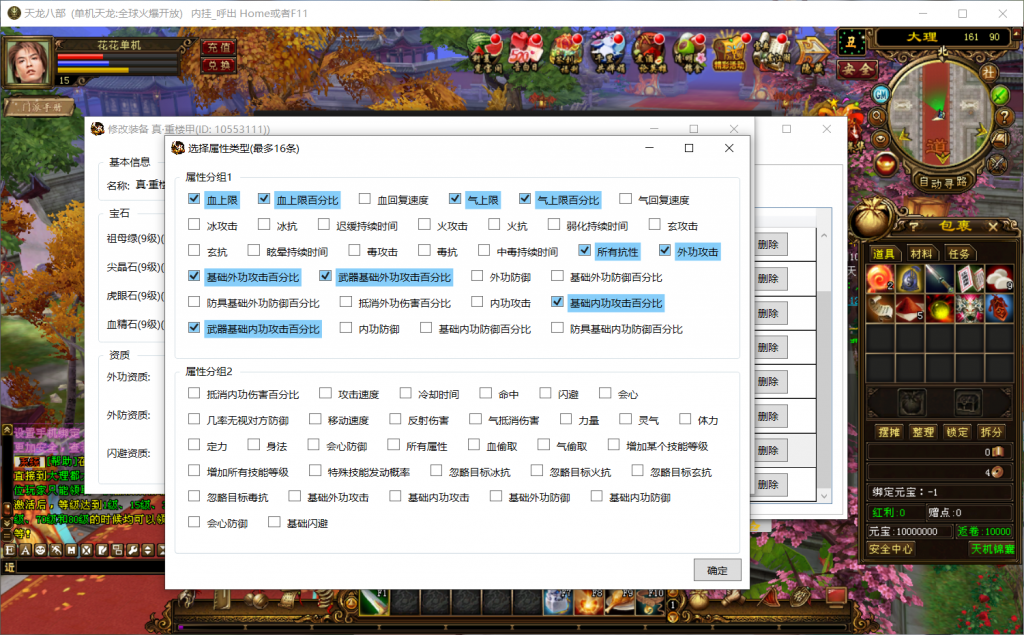
Task: Check the 攻击速度 checkbox in group 2
Action: coord(325,393)
